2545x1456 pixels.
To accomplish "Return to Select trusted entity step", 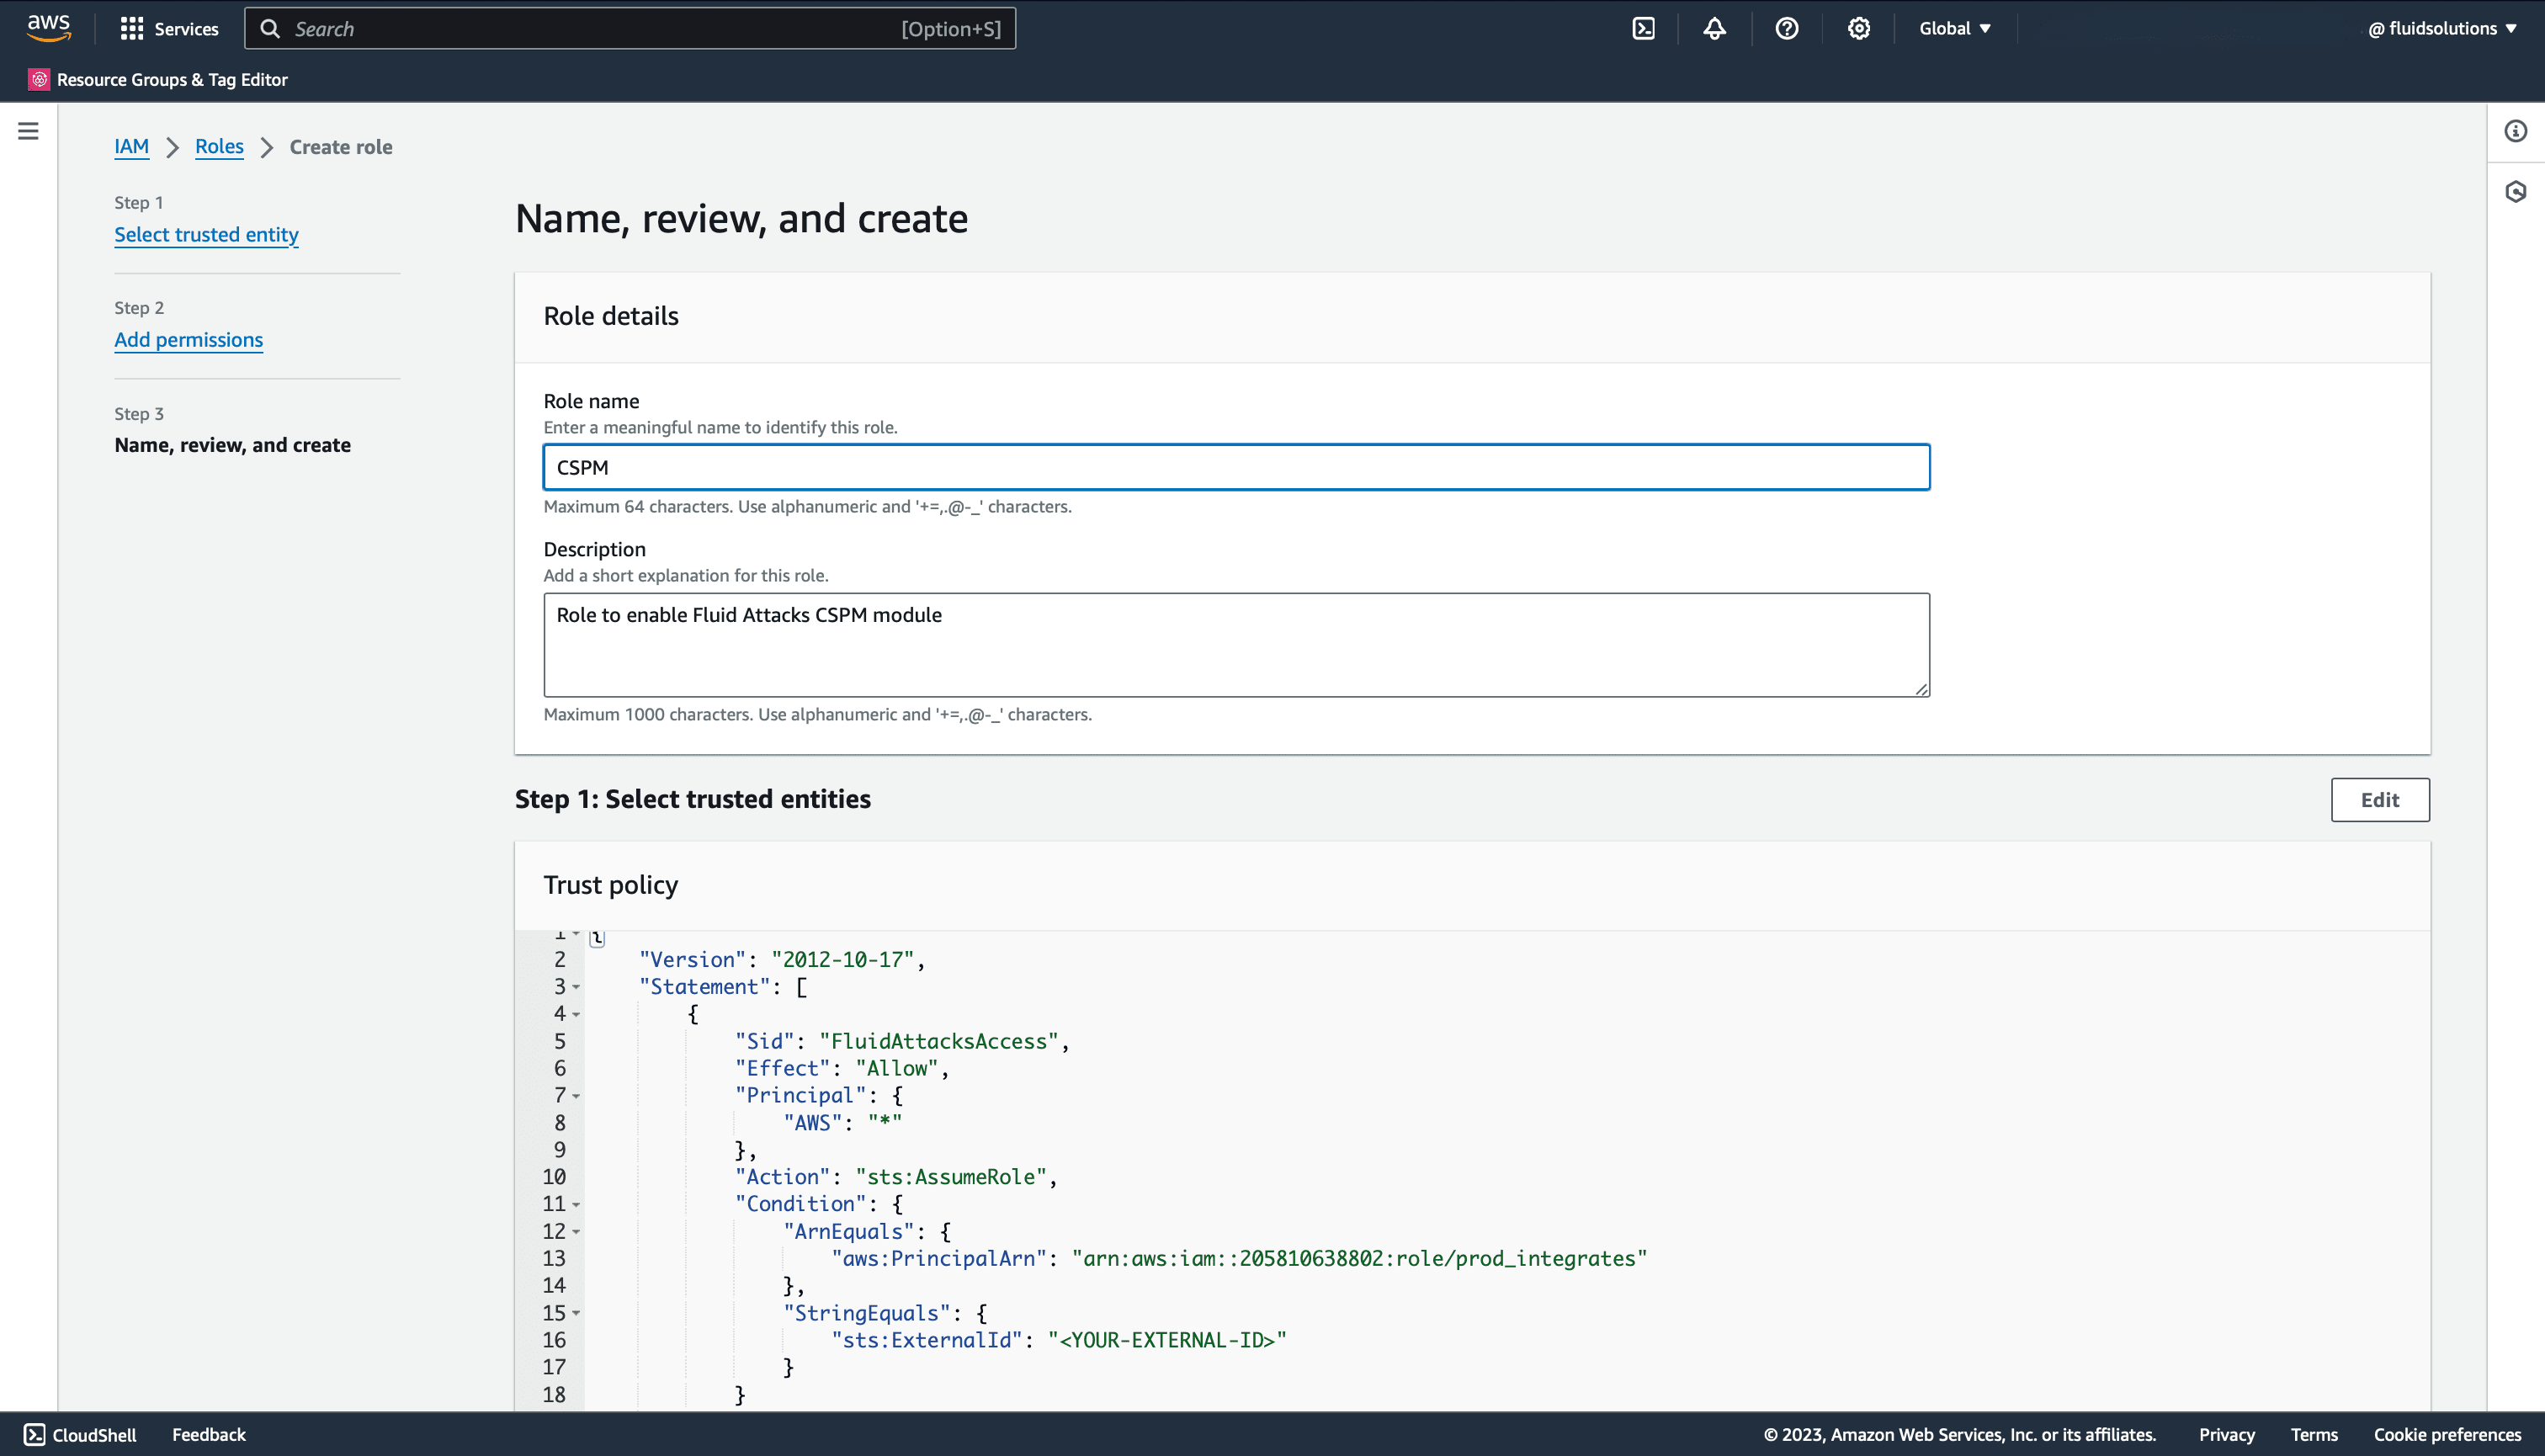I will click(206, 235).
